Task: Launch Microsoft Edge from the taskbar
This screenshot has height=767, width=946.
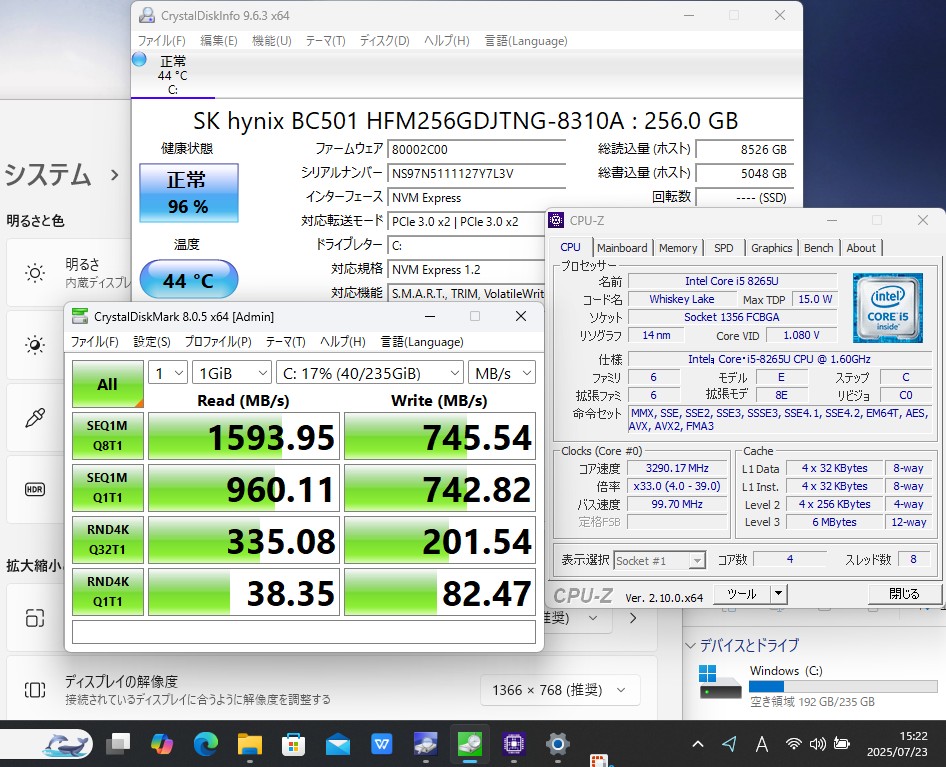Action: (x=206, y=744)
